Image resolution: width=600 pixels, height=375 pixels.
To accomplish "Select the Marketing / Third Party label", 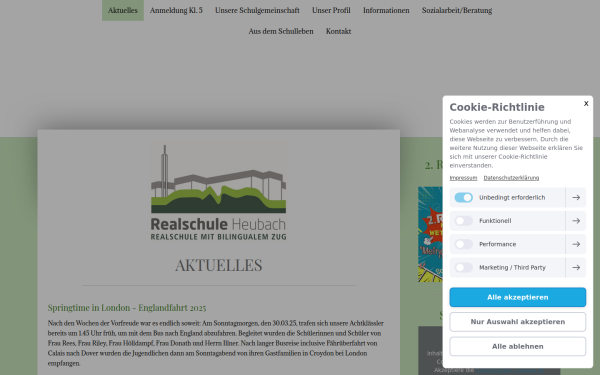I will click(x=512, y=267).
